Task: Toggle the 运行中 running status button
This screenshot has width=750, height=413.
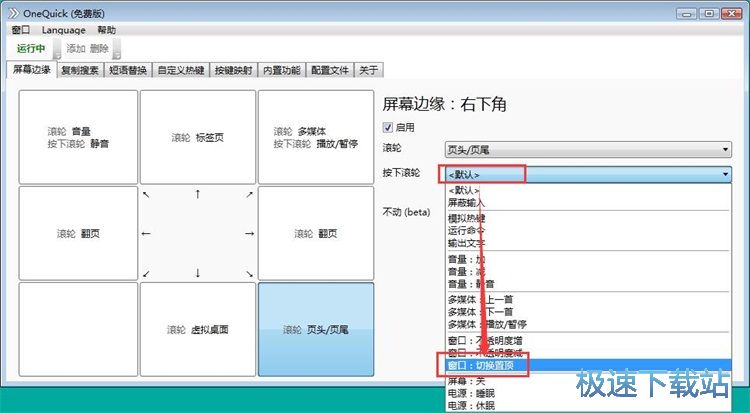Action: click(x=31, y=48)
